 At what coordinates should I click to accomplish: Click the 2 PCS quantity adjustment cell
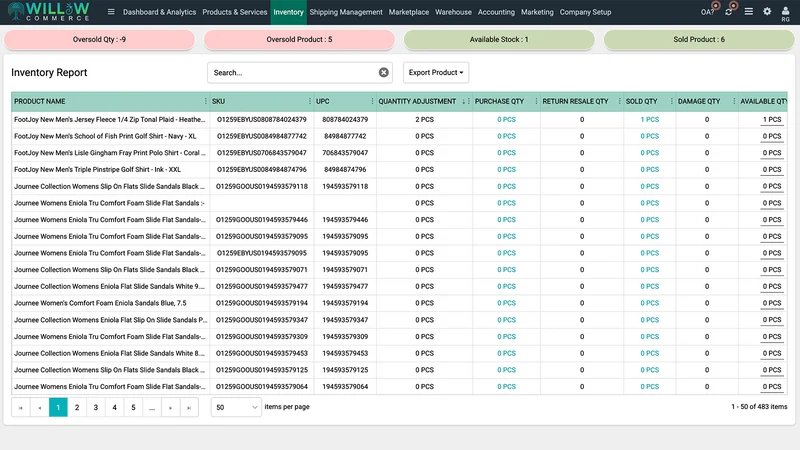coord(424,119)
